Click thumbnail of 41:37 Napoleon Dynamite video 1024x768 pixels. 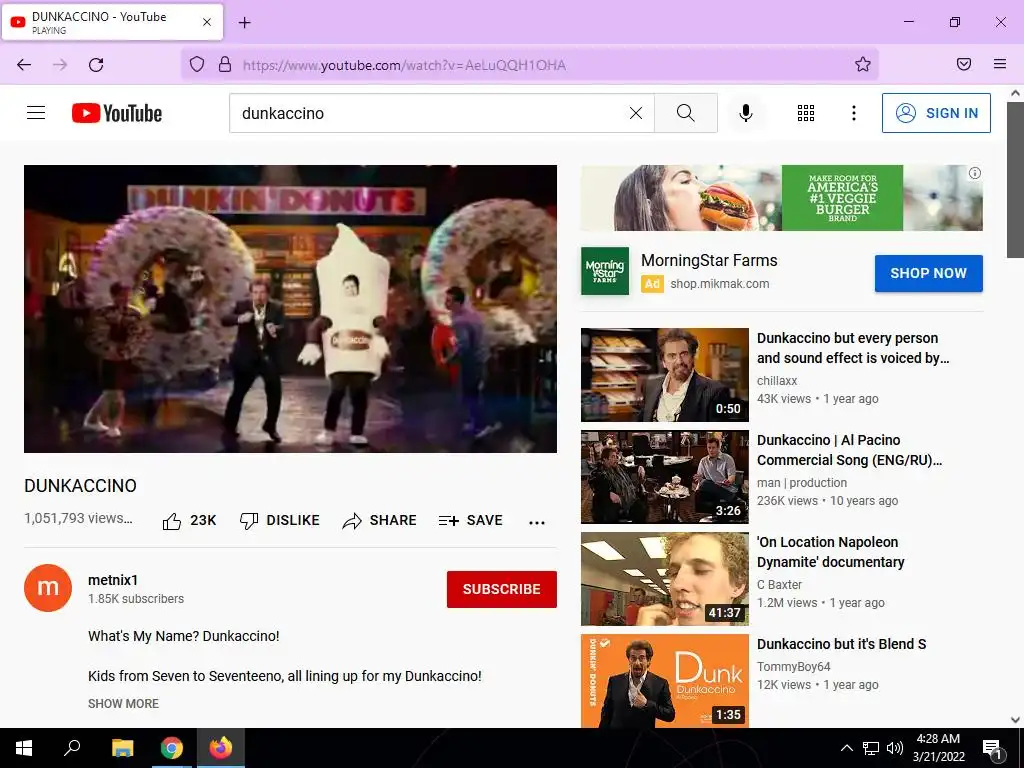[x=665, y=579]
